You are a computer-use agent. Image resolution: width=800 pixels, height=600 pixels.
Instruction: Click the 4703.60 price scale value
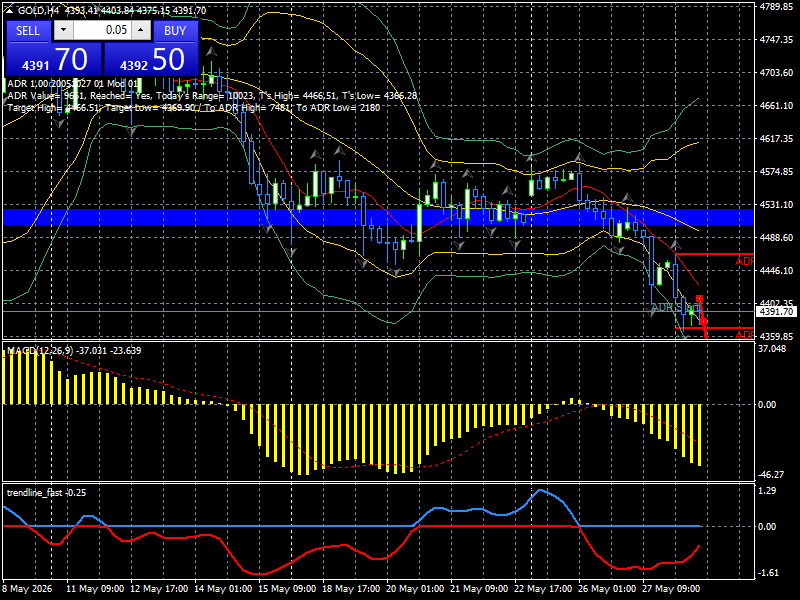[x=776, y=73]
